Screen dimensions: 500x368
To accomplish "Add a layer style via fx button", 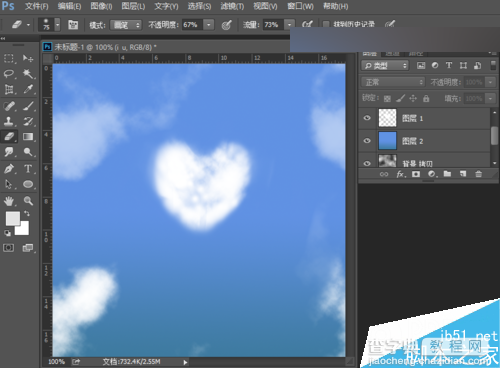I will click(x=400, y=174).
